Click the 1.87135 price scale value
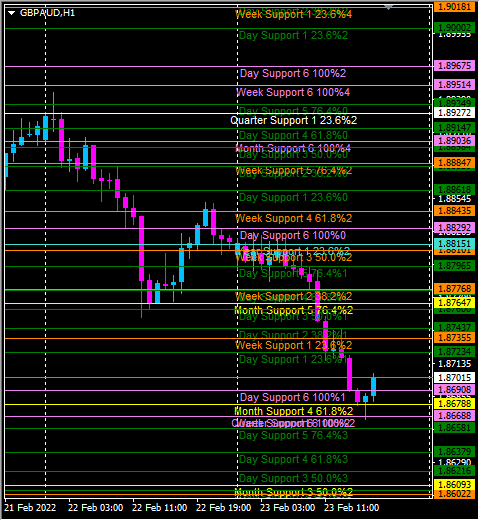 [454, 364]
